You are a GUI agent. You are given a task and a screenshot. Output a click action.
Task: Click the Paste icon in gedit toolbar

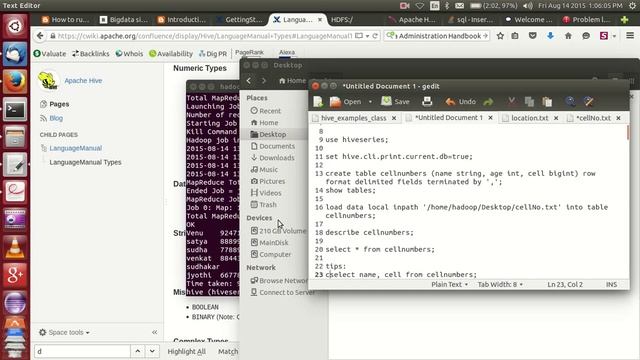tap(547, 102)
